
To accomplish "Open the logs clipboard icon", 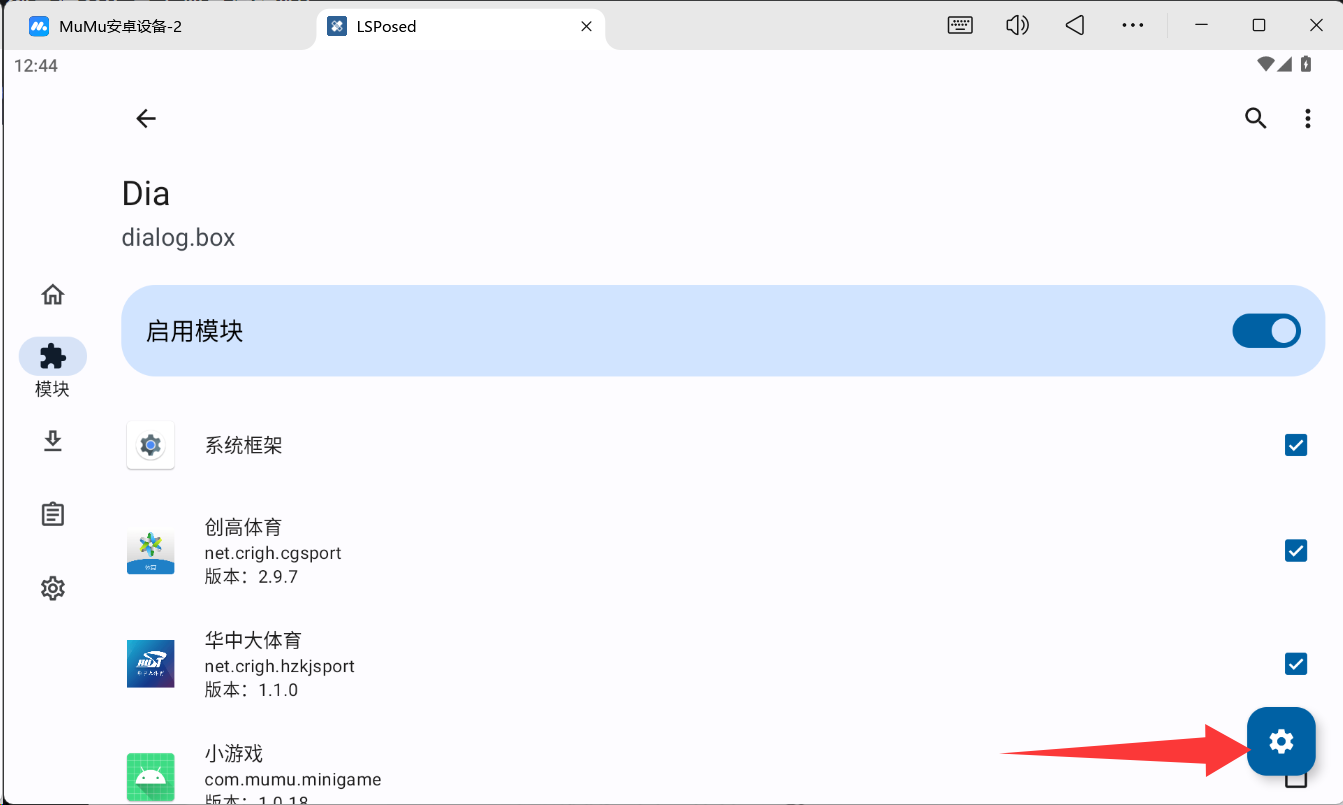I will (x=53, y=514).
